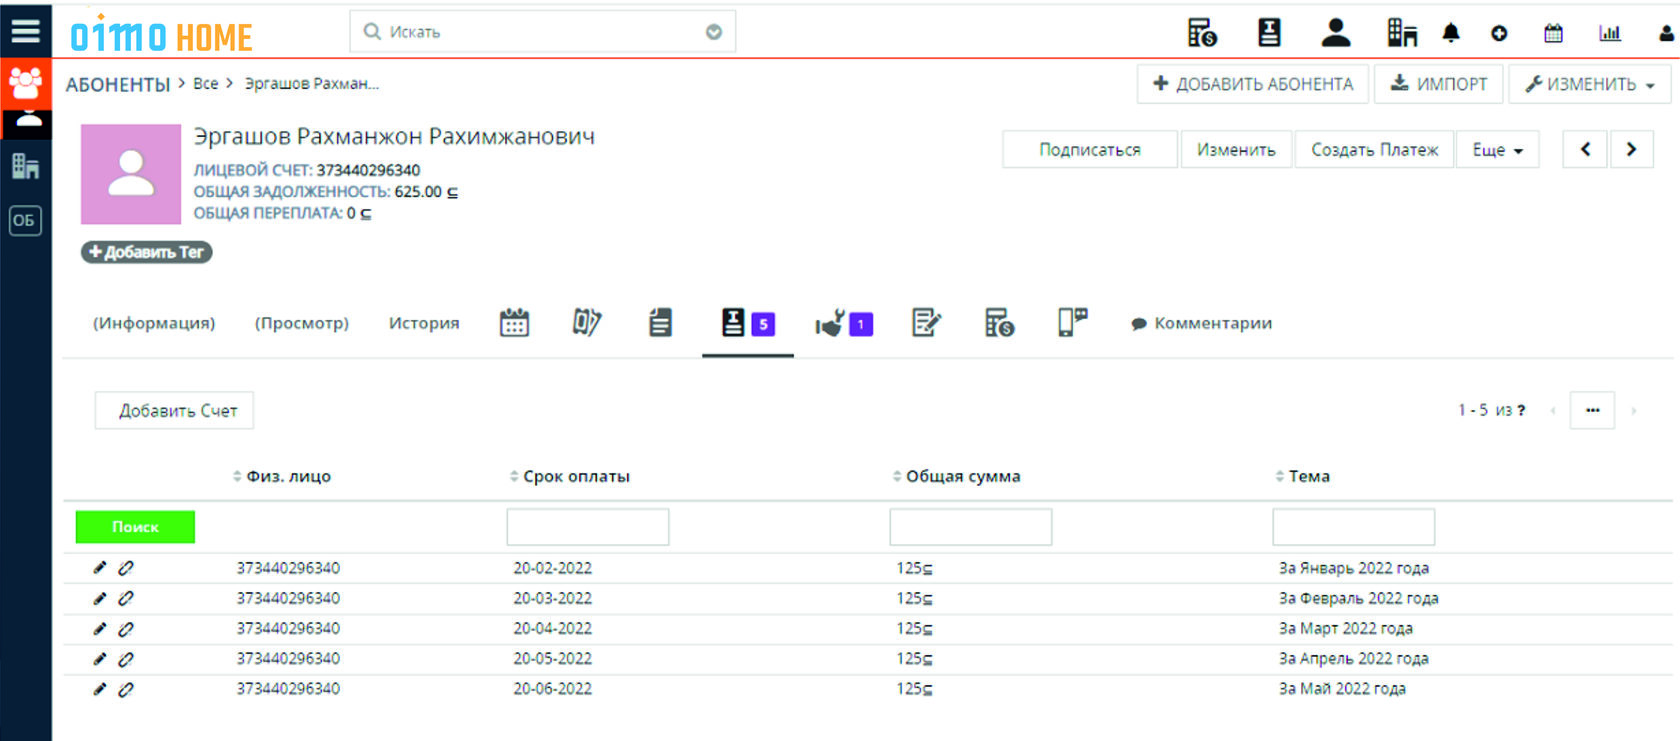Expand the ИЗМЕНИТЬ dropdown menu
Viewport: 1680px width, 741px height.
(x=1589, y=84)
